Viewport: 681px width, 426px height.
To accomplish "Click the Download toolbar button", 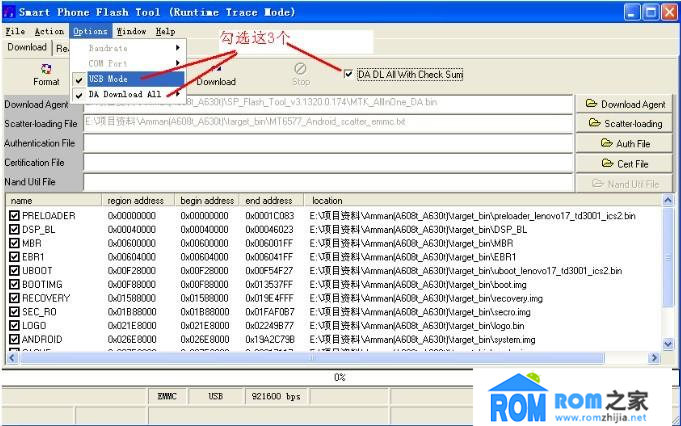I will click(216, 76).
